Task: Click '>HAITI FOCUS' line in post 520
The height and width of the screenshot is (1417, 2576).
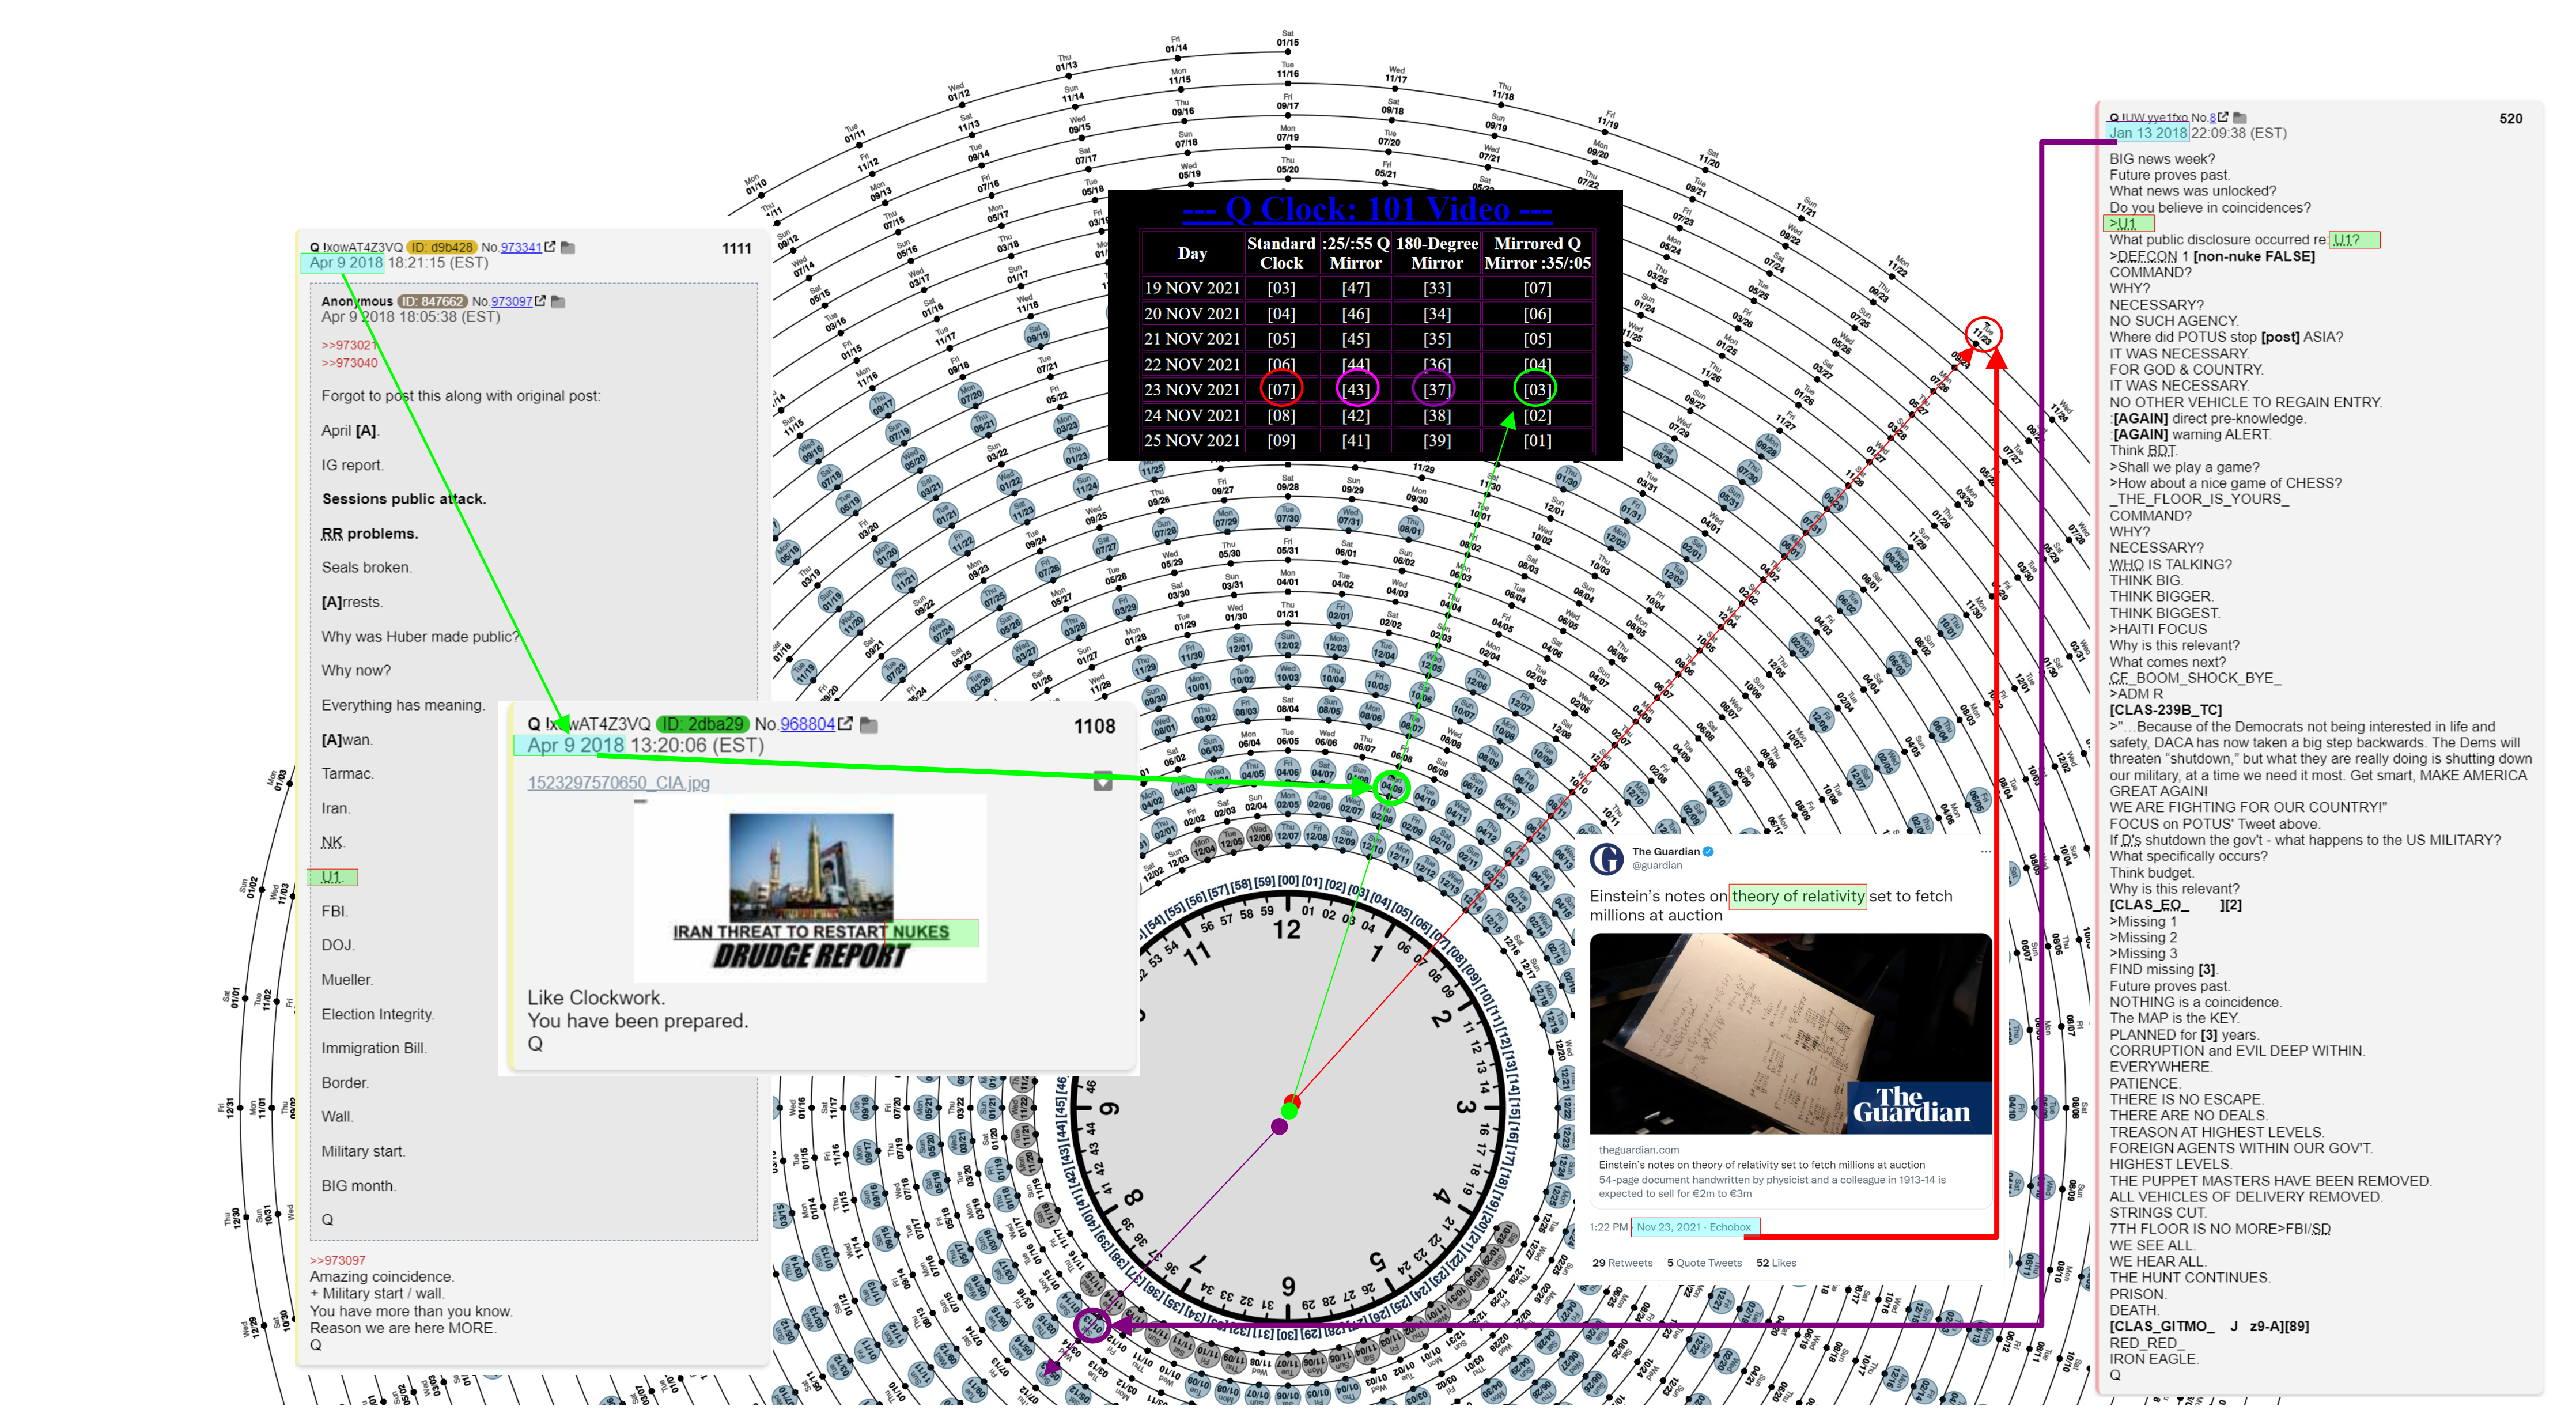Action: pos(2158,629)
